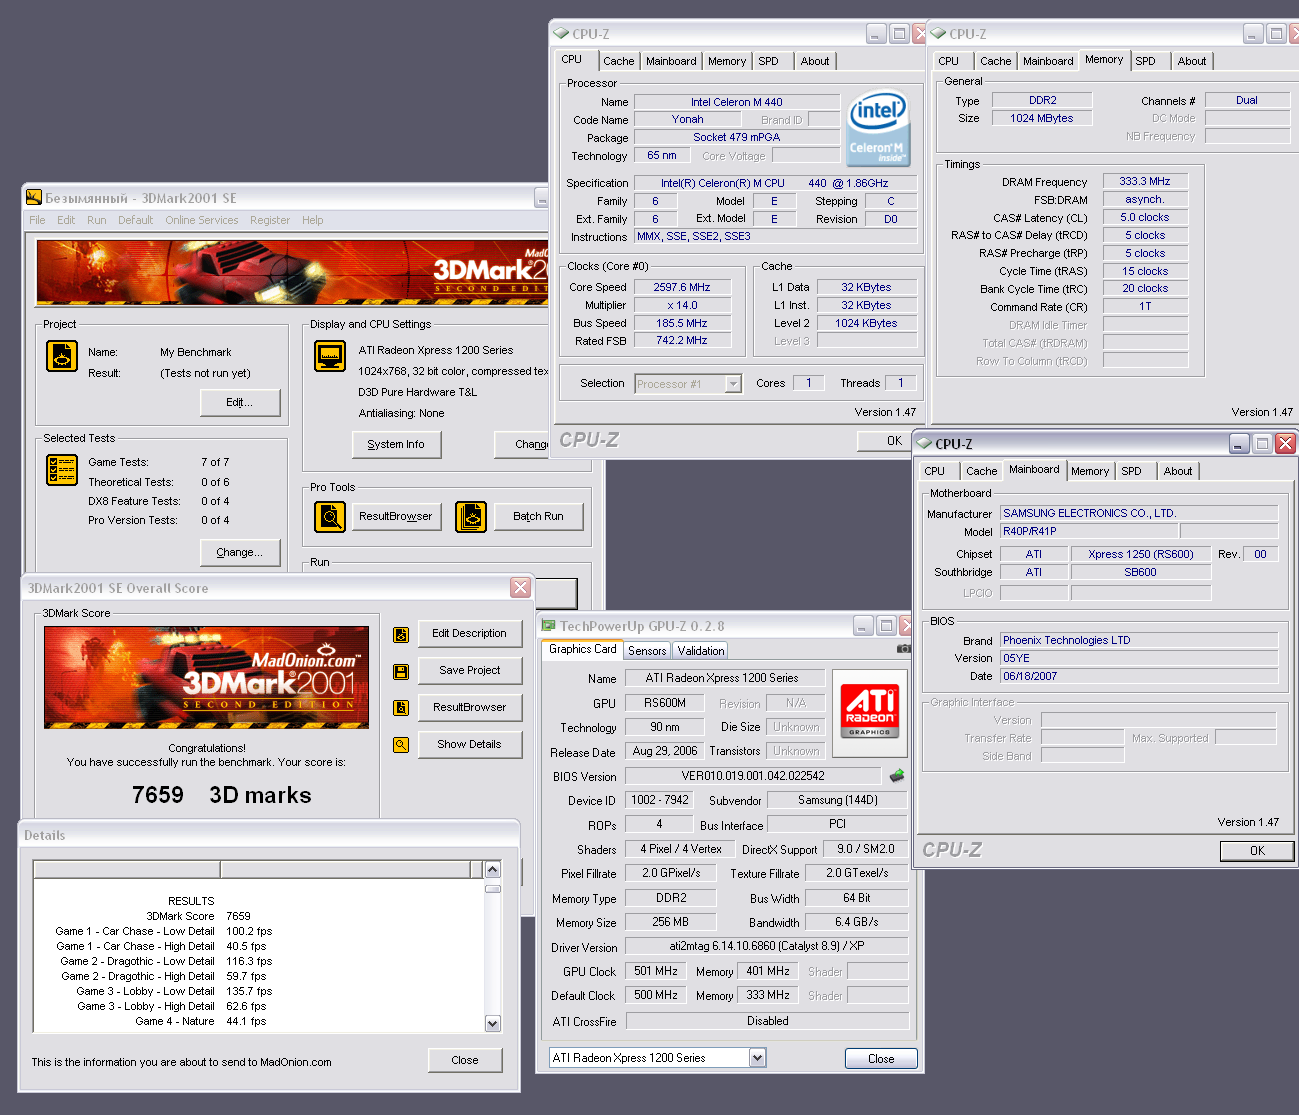Open the Online Services menu in 3DMark
1299x1115 pixels.
click(x=202, y=220)
